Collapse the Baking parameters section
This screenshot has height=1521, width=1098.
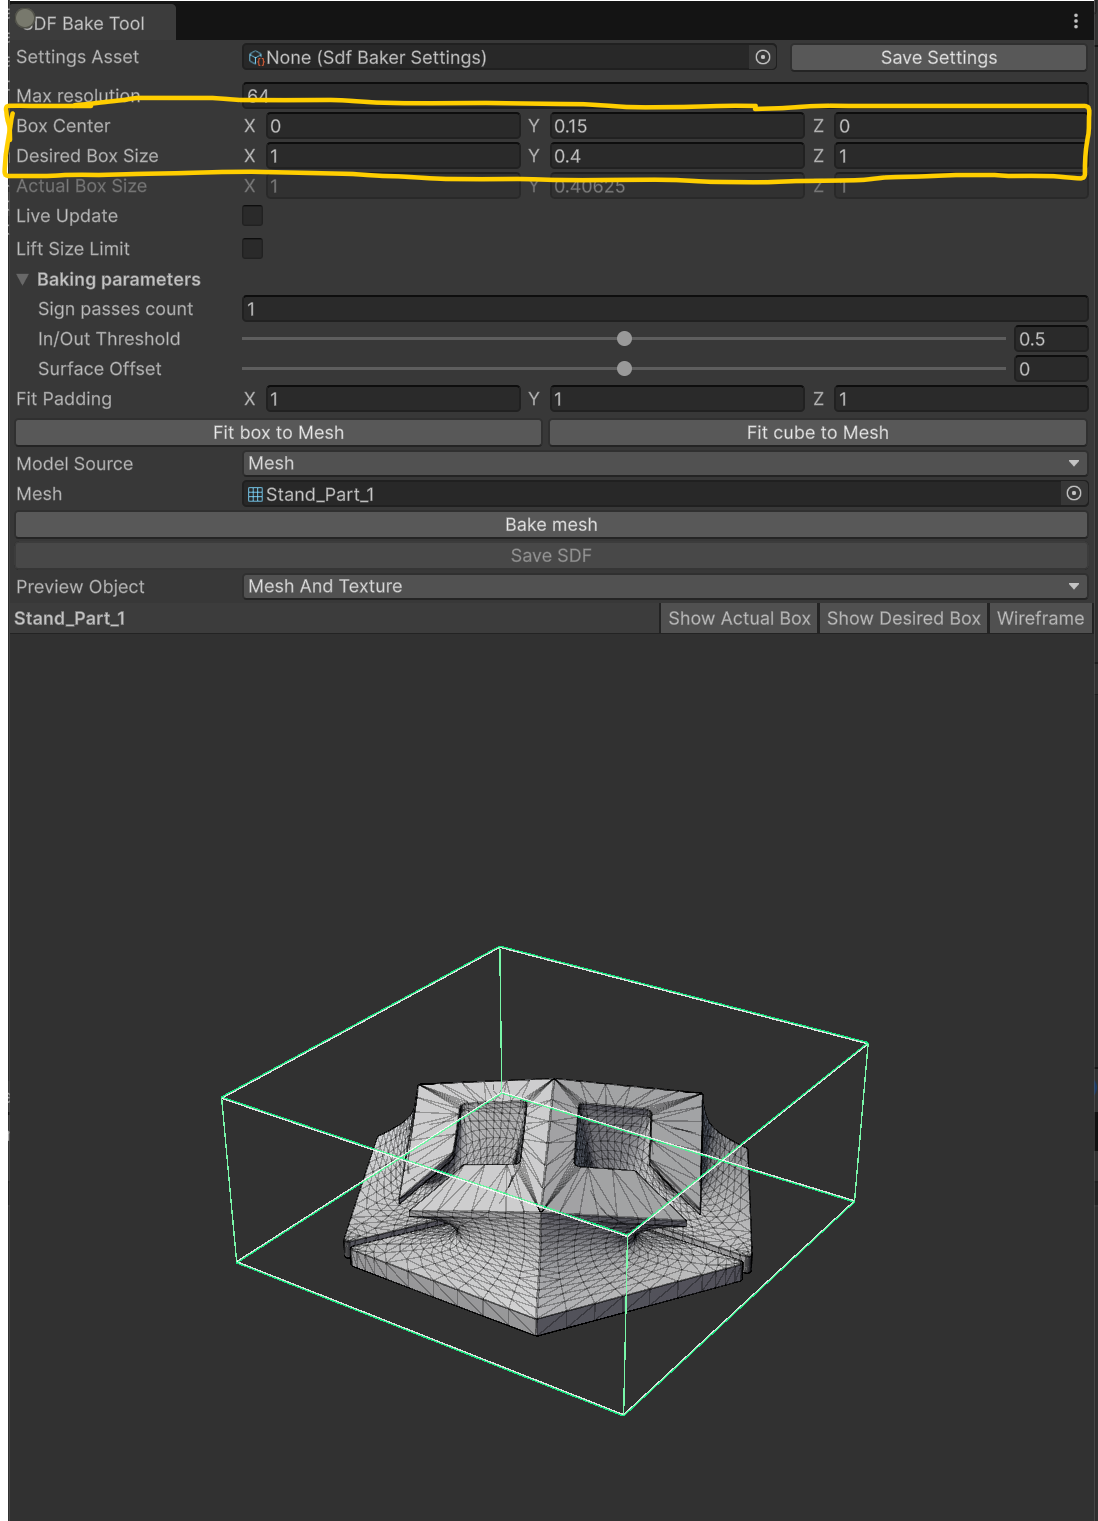click(23, 279)
